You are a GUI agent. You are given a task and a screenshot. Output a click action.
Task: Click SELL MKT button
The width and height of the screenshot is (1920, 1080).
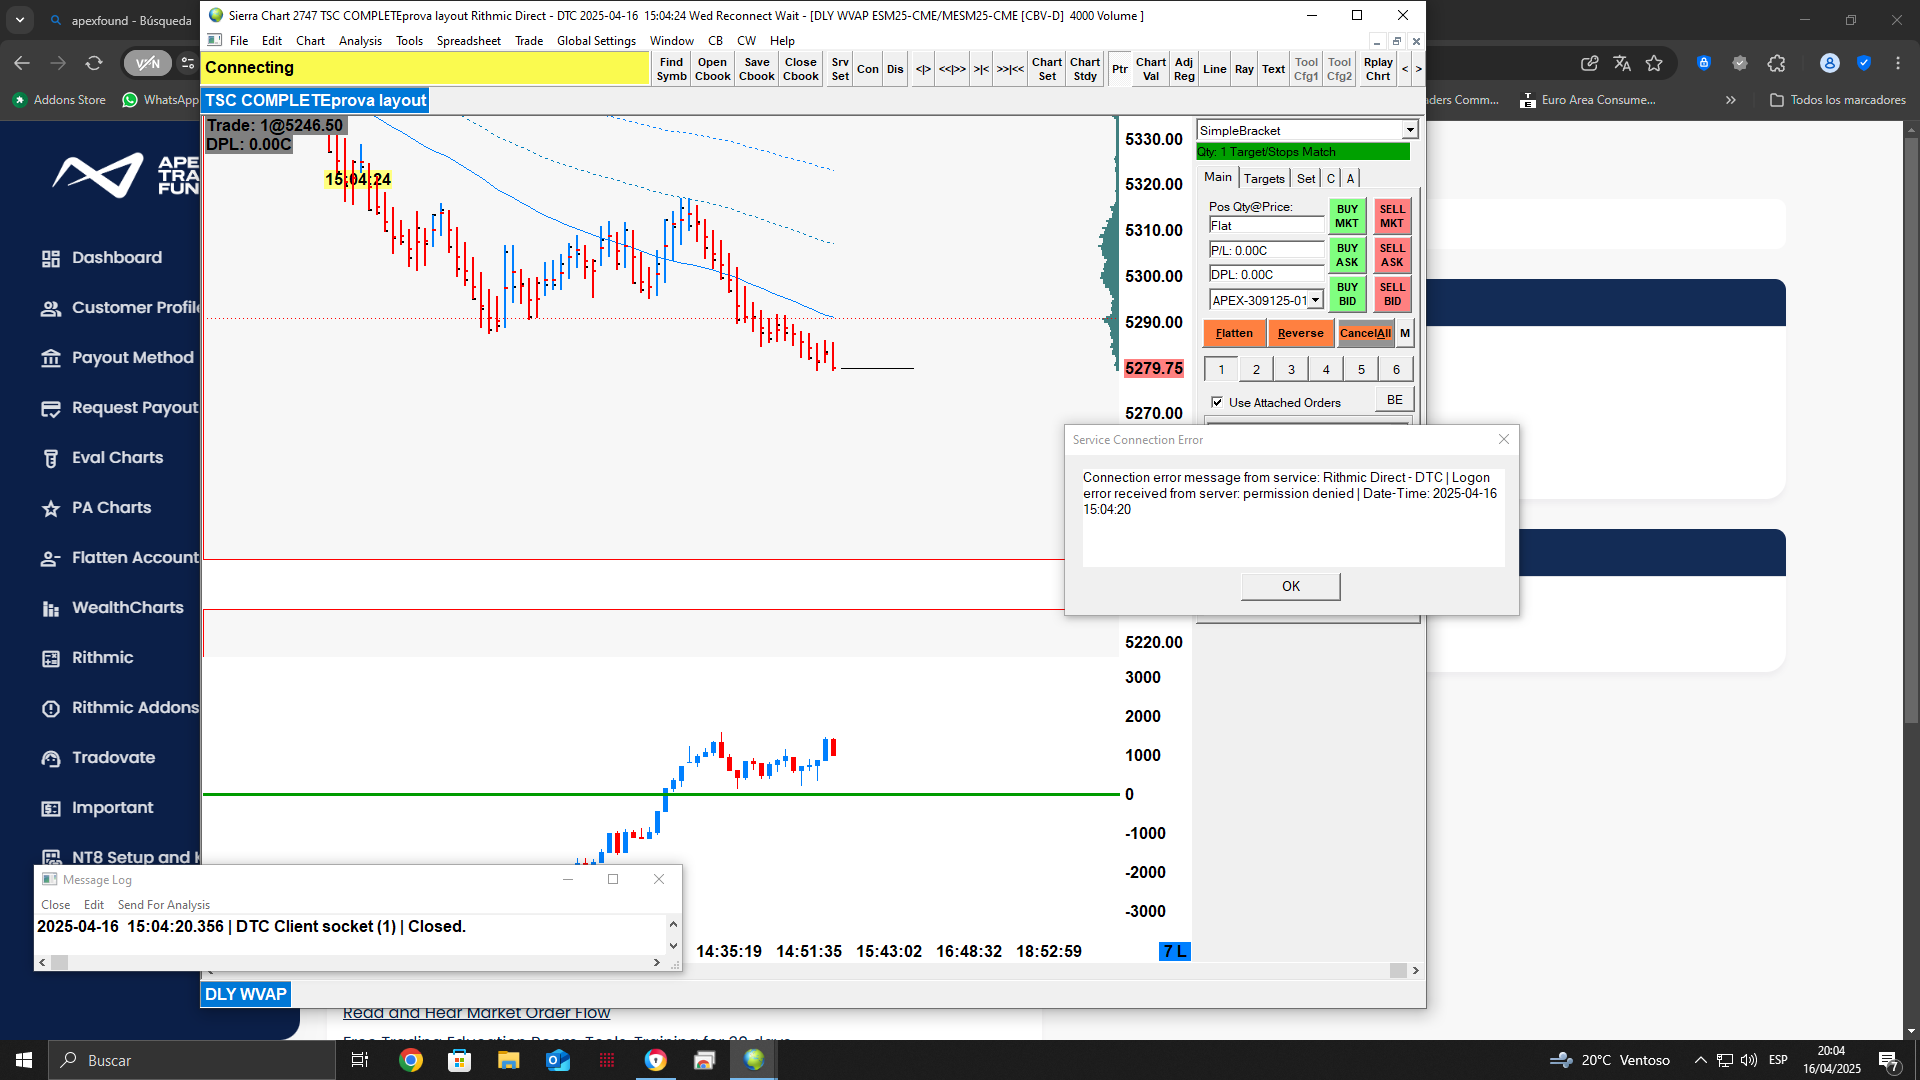(x=1392, y=217)
